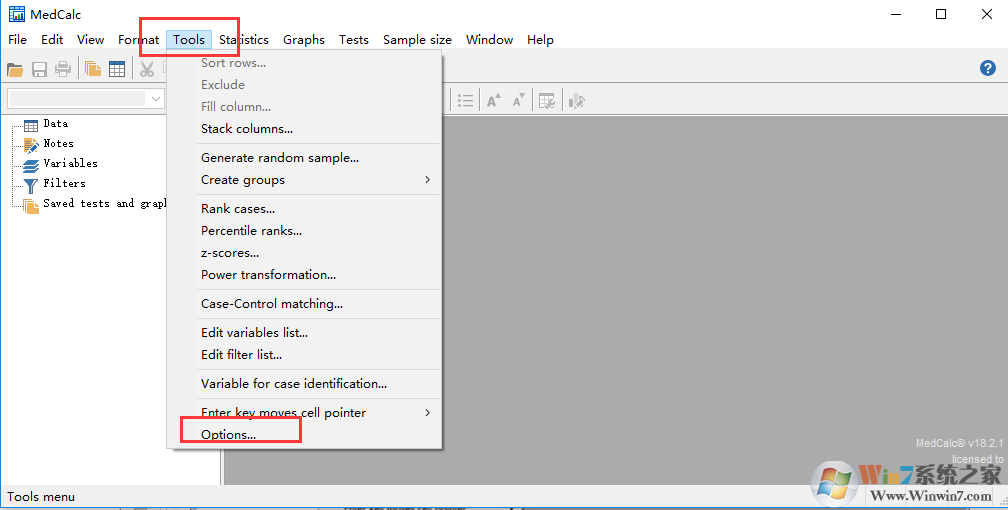The image size is (1008, 510).
Task: Select Saved tests and graphs tree item
Action: (x=104, y=203)
